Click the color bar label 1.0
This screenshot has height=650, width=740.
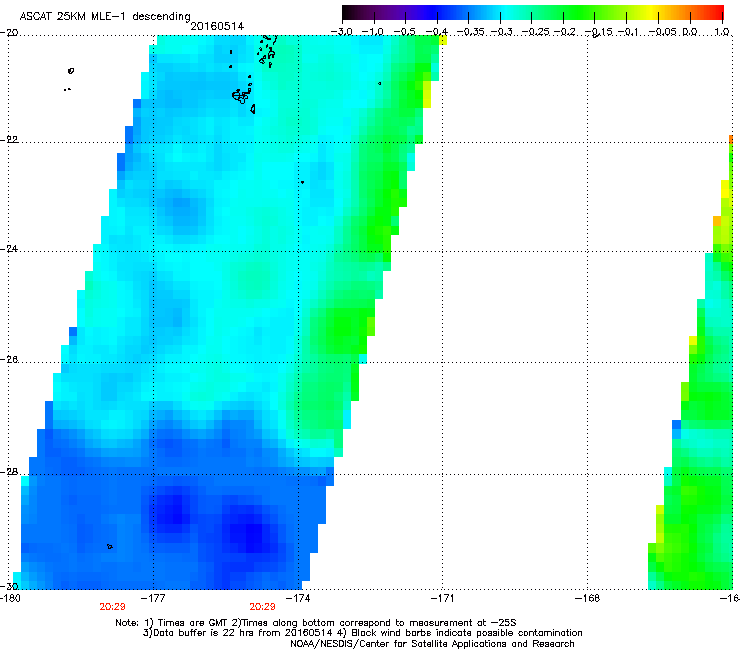(722, 32)
